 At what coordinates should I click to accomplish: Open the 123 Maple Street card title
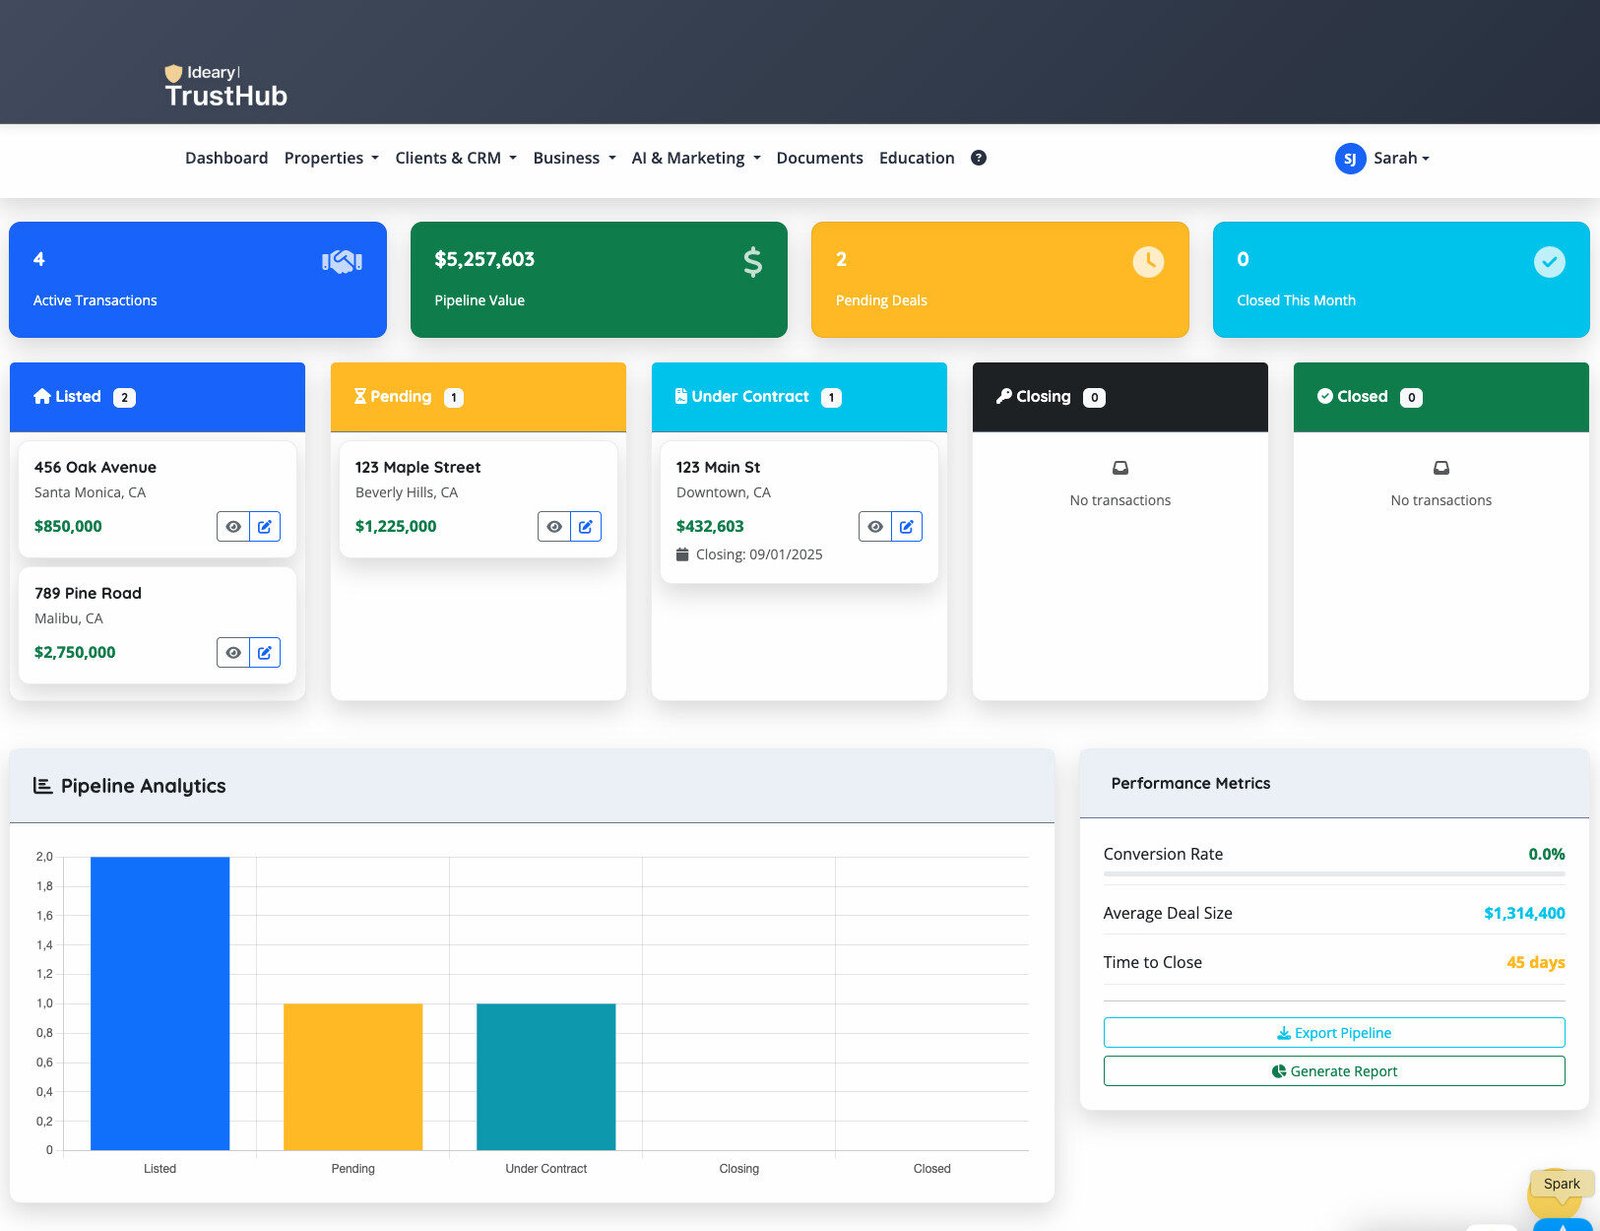tap(418, 467)
